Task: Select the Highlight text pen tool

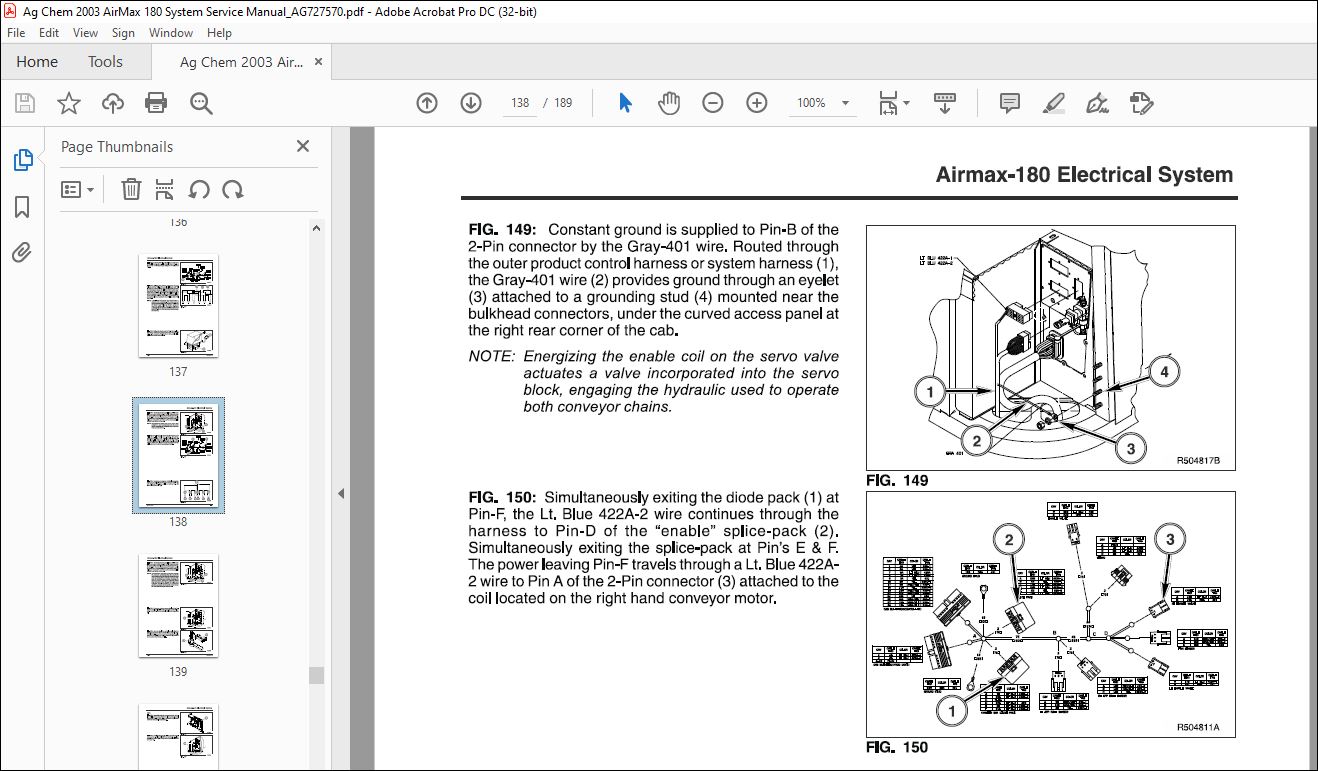Action: click(x=1053, y=103)
